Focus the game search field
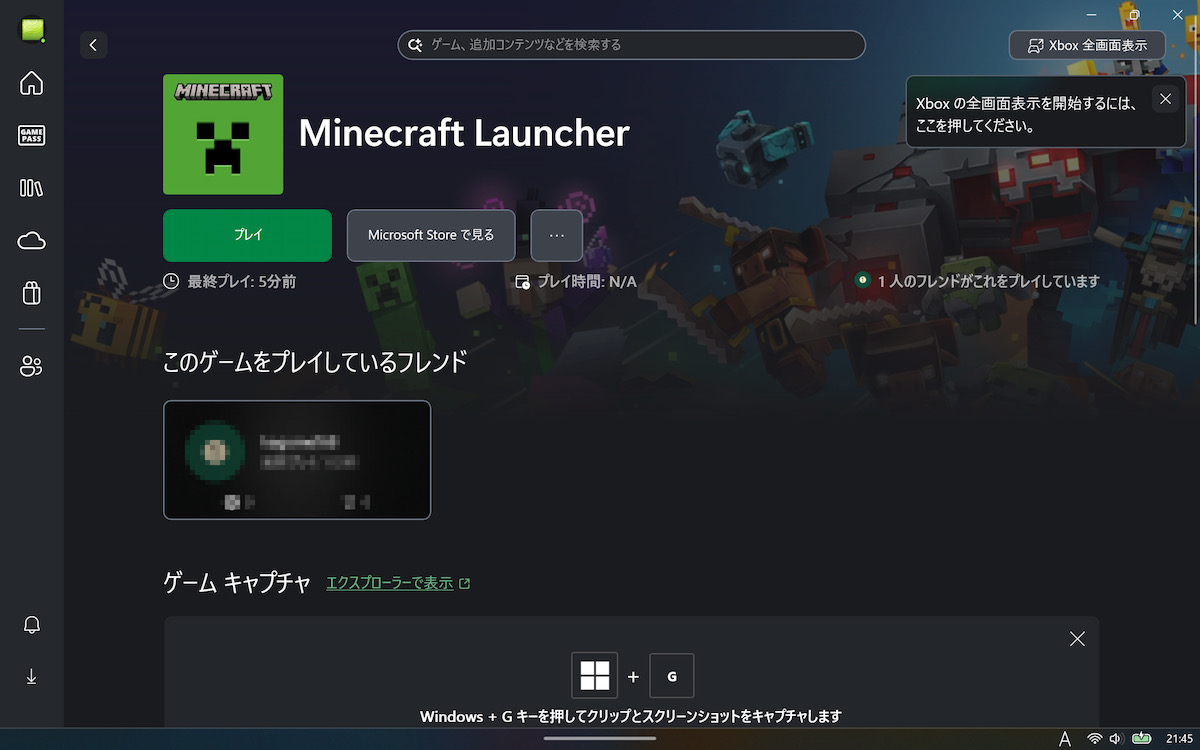This screenshot has width=1200, height=750. point(631,45)
